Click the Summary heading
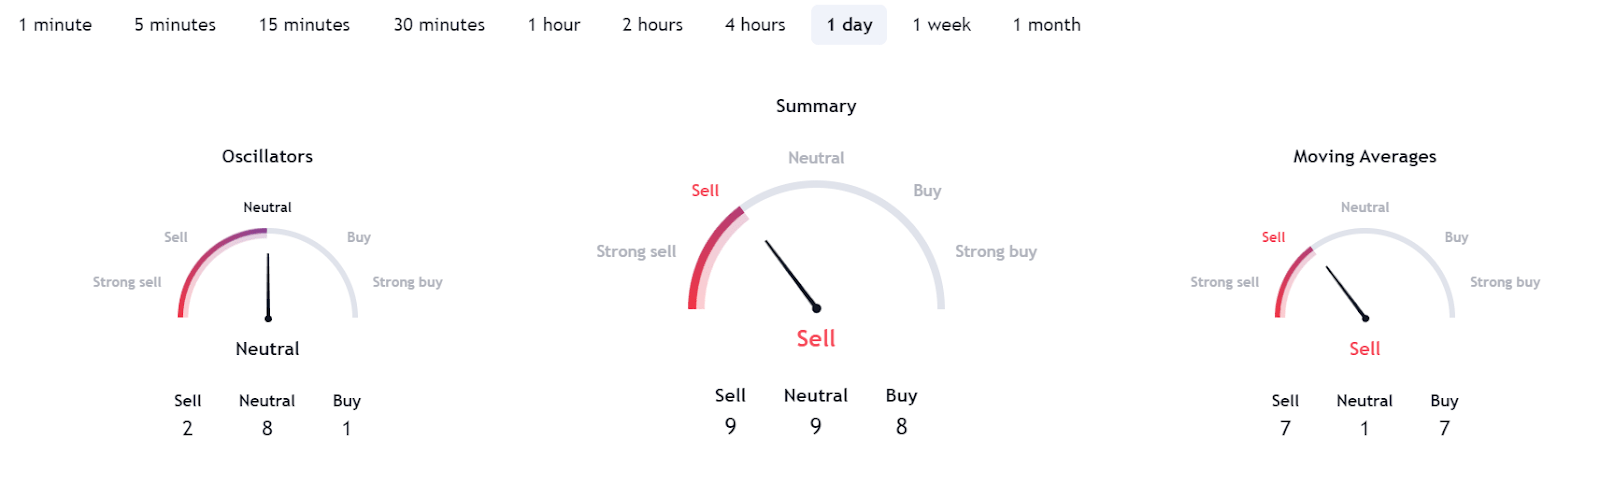1600x484 pixels. click(816, 106)
